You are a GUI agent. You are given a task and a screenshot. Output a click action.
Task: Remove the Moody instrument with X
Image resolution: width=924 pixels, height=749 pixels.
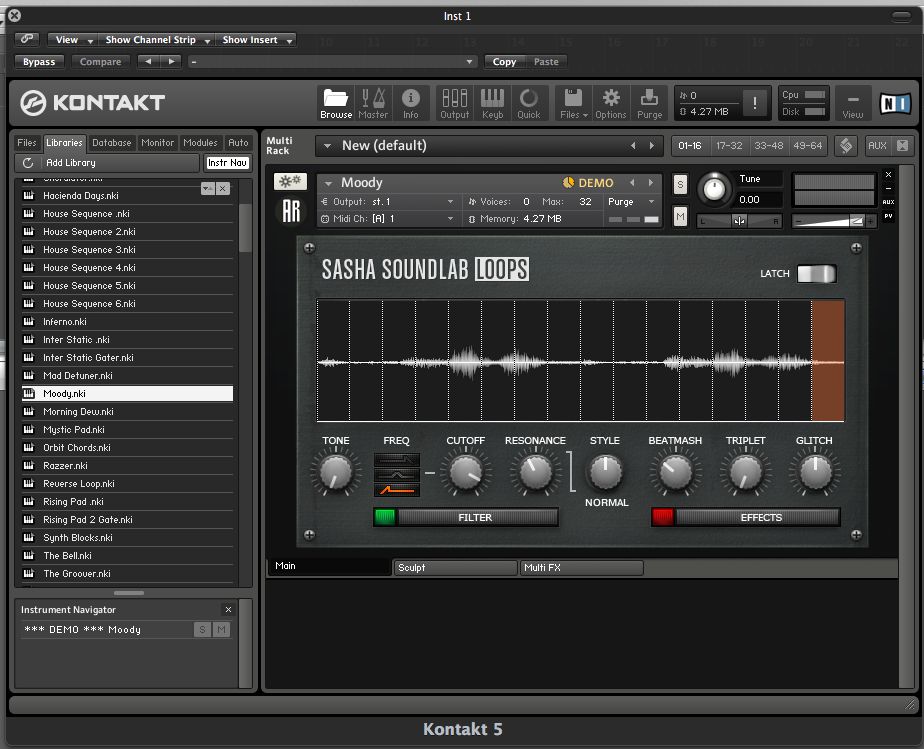point(889,174)
